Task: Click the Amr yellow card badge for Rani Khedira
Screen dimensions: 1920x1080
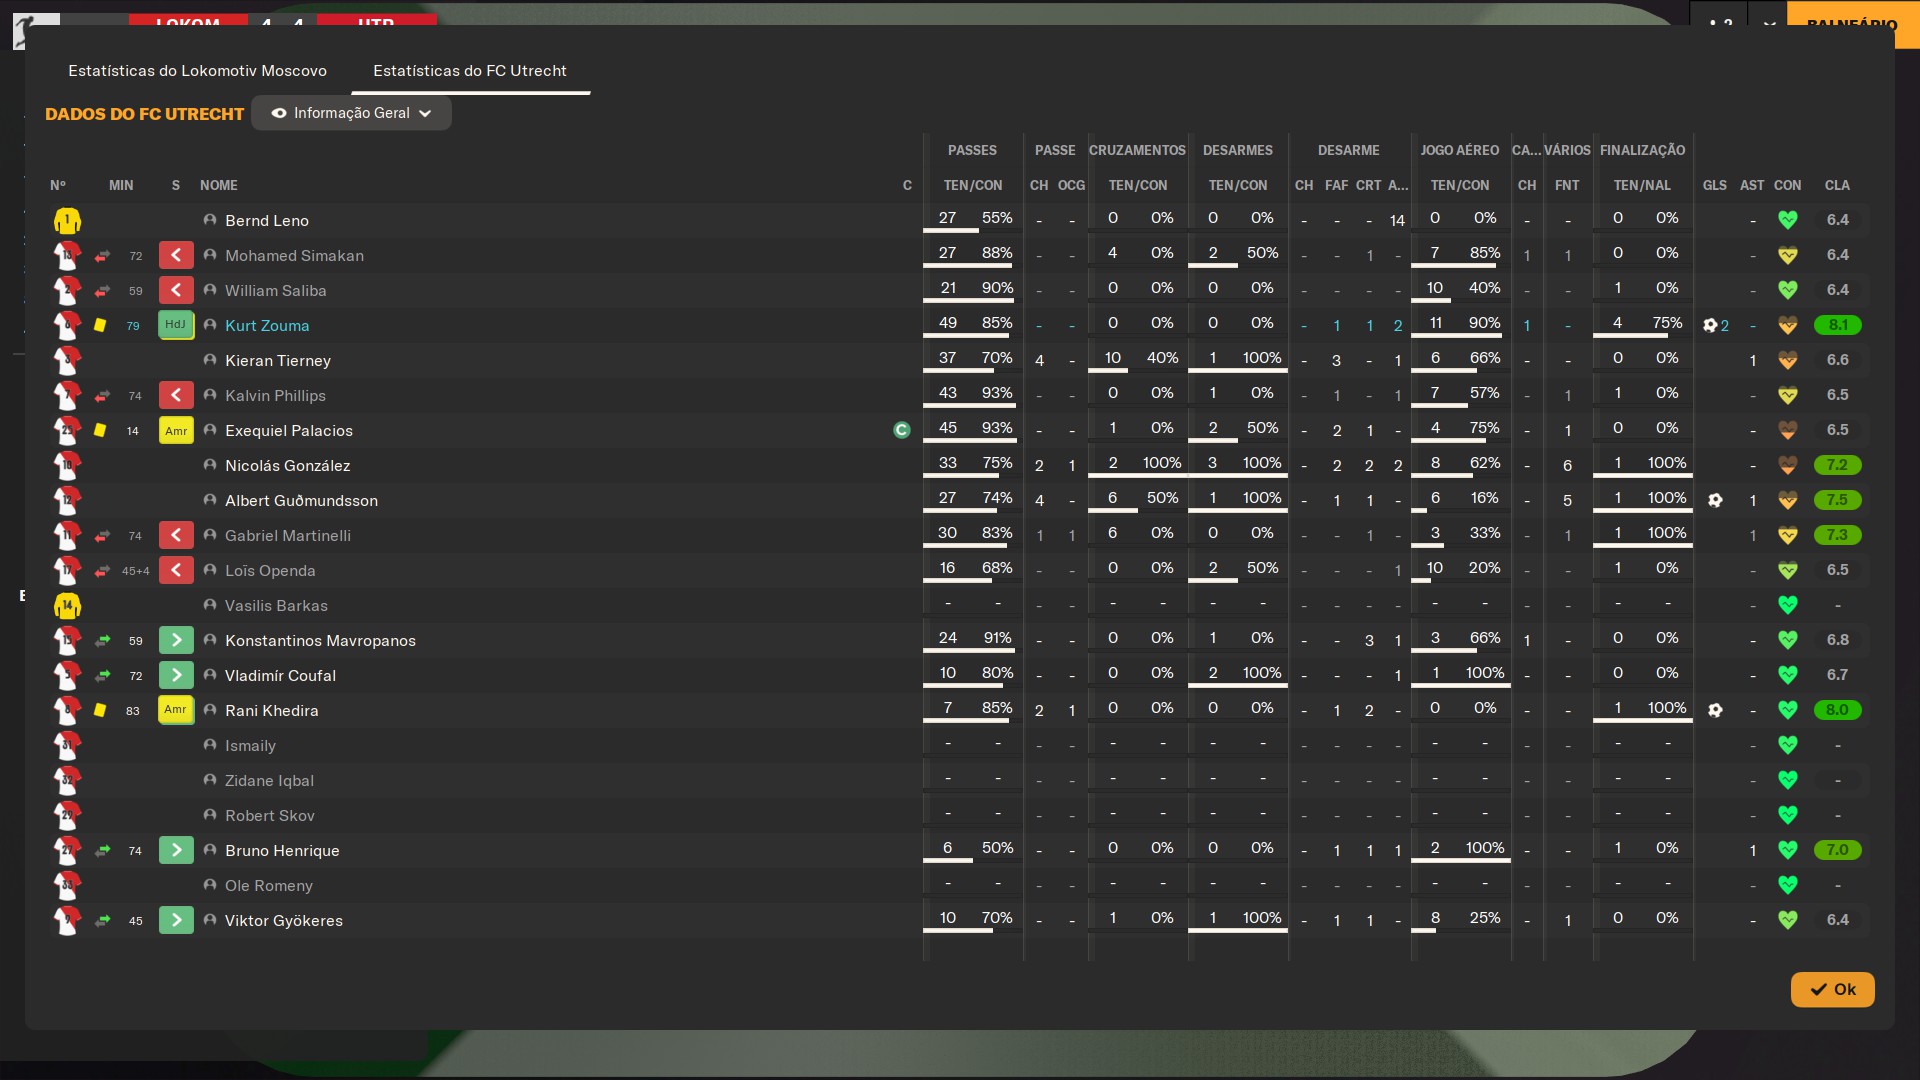Action: click(176, 710)
